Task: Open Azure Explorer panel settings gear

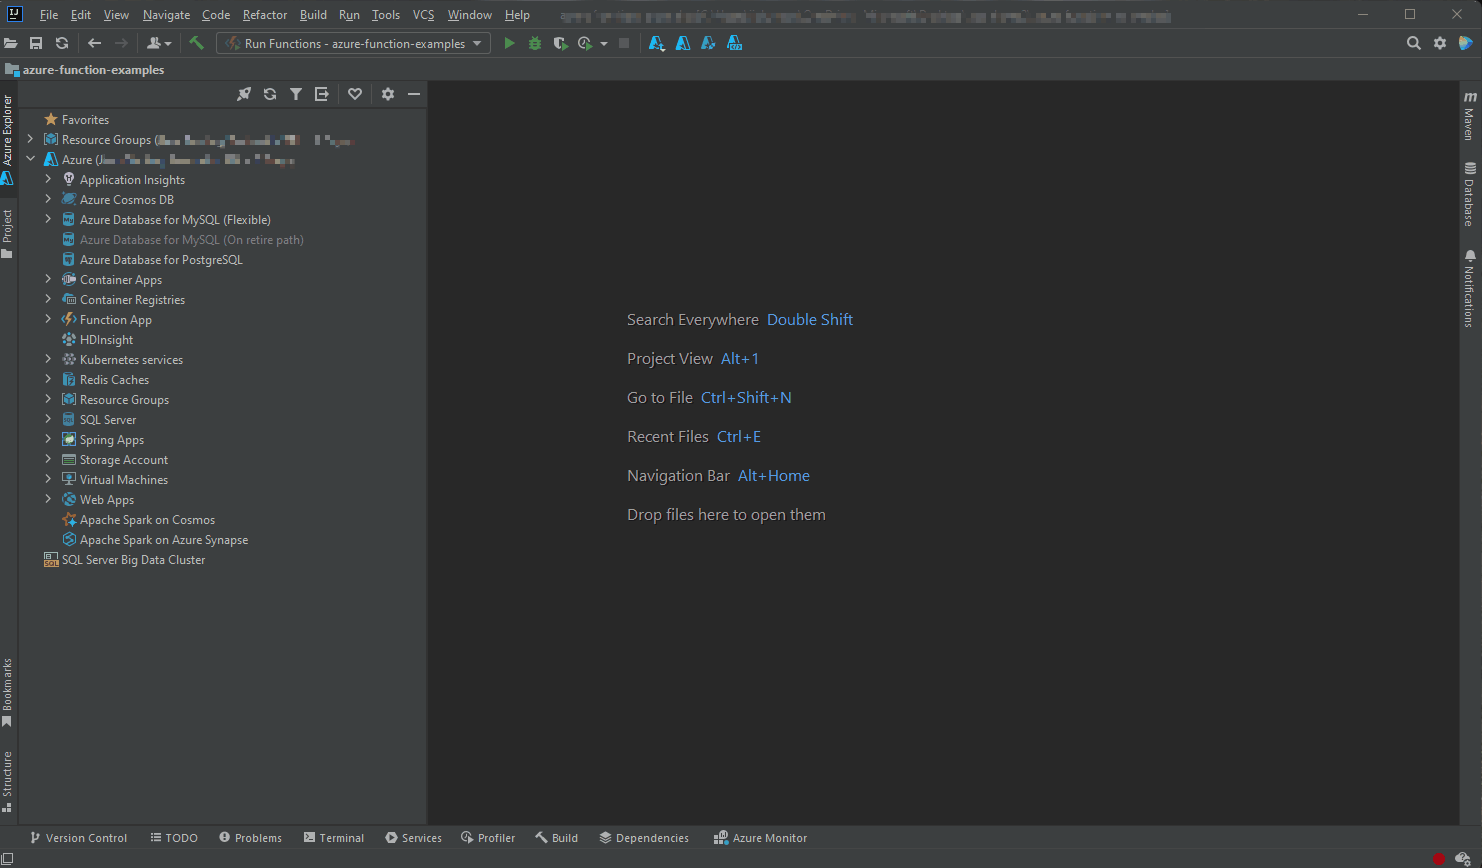Action: point(387,93)
